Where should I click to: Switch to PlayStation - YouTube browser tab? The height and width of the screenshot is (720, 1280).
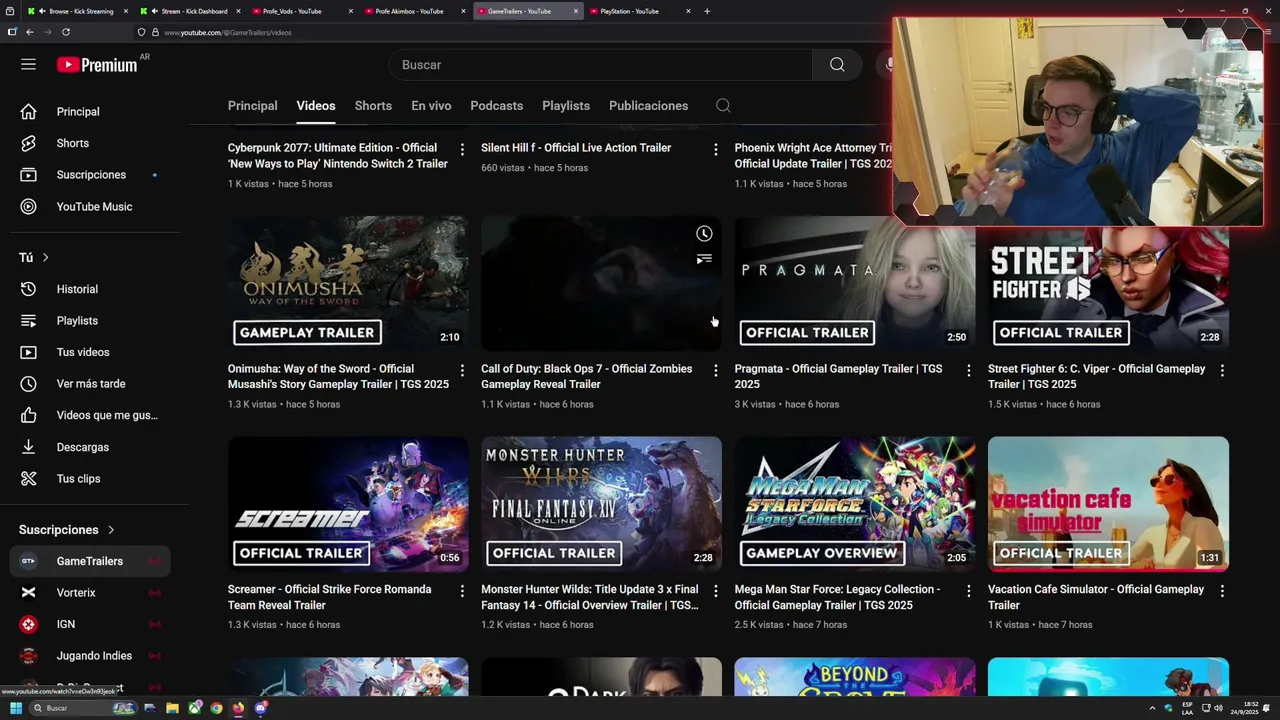click(x=638, y=11)
